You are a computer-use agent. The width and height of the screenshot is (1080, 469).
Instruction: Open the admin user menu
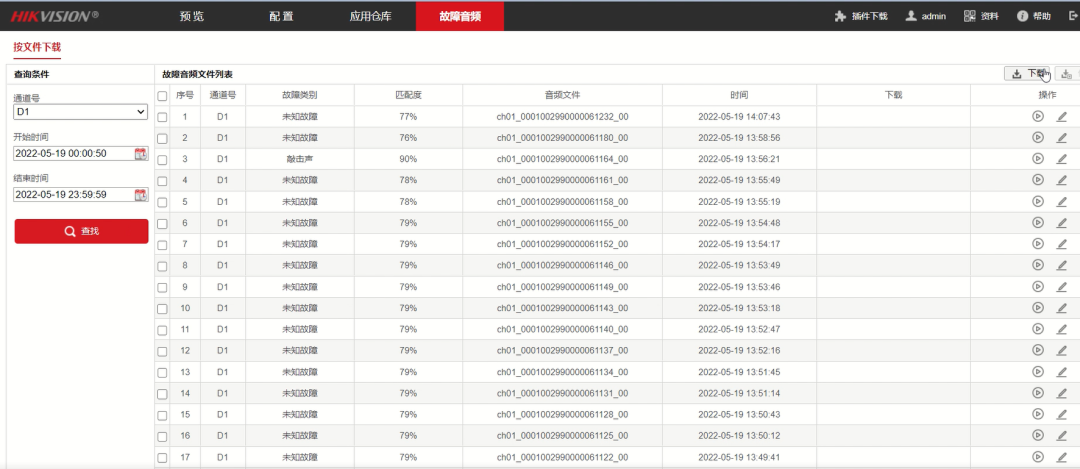tap(925, 16)
